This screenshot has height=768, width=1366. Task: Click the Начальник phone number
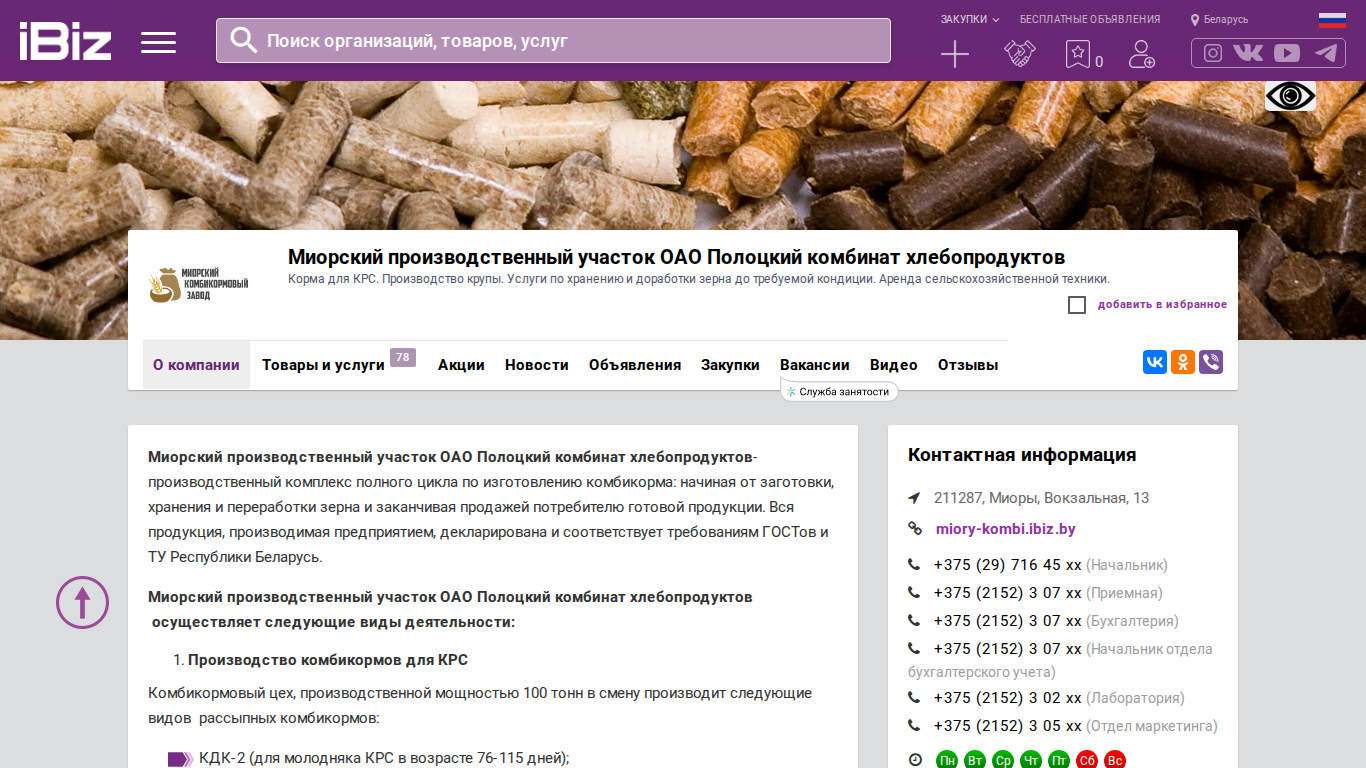pos(1007,565)
